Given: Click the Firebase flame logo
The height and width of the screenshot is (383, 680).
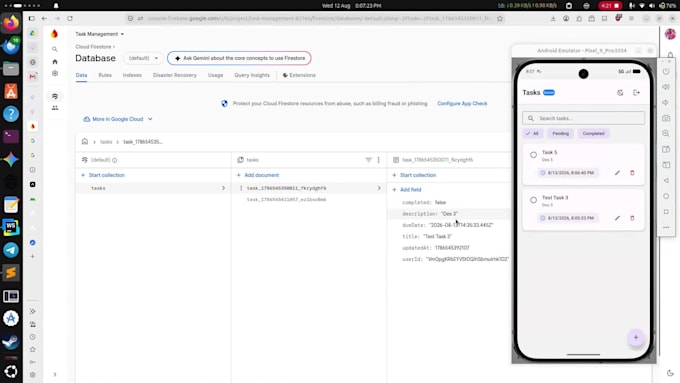Looking at the screenshot, I should pos(54,34).
